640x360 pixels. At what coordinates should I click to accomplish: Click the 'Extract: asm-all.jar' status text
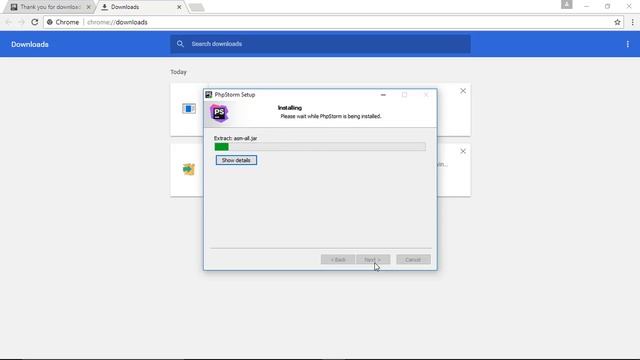click(x=236, y=138)
